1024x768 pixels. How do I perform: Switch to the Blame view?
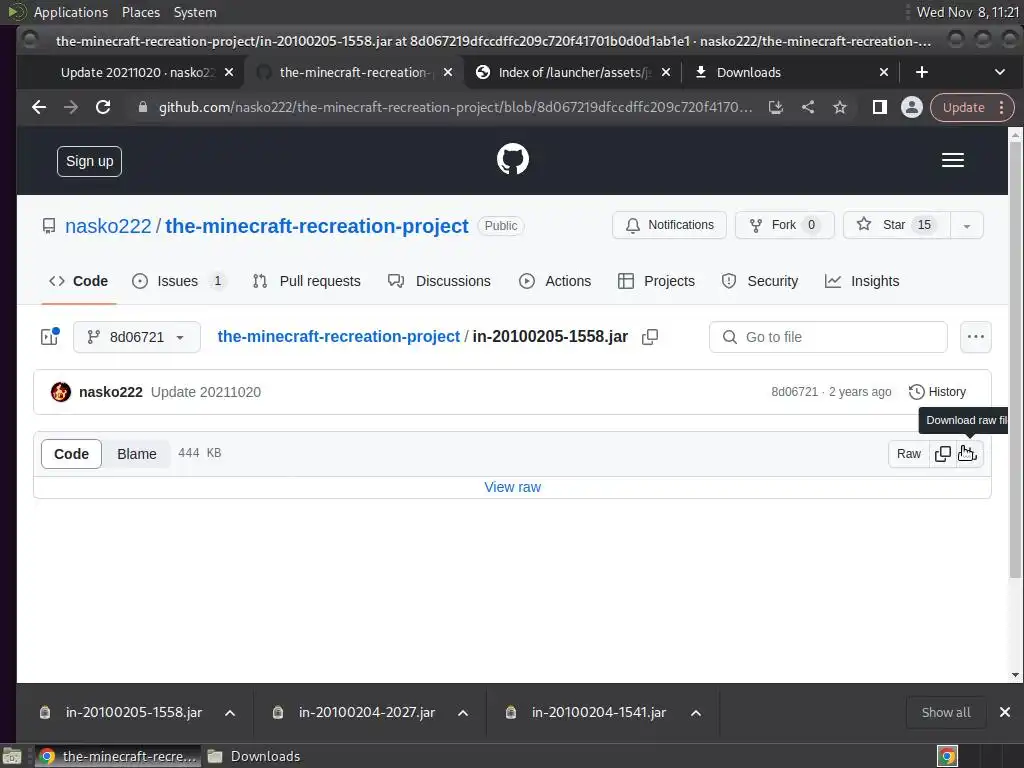(136, 454)
